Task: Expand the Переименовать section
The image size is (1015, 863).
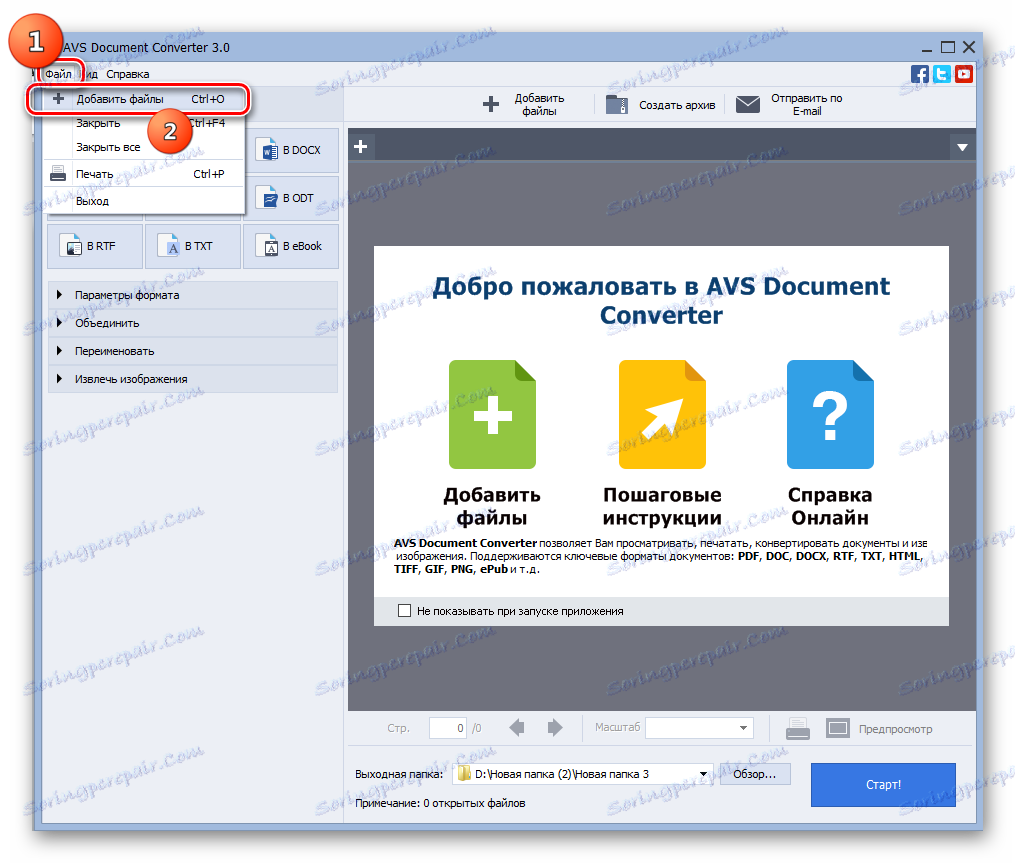Action: pos(193,351)
